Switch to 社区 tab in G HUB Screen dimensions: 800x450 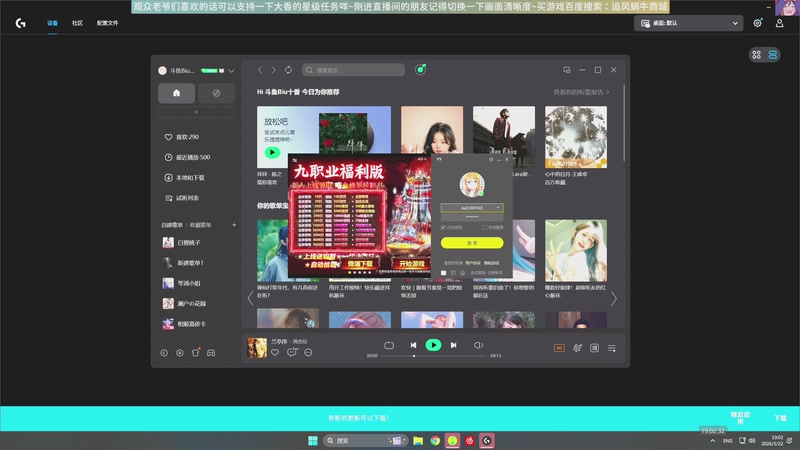[78, 23]
